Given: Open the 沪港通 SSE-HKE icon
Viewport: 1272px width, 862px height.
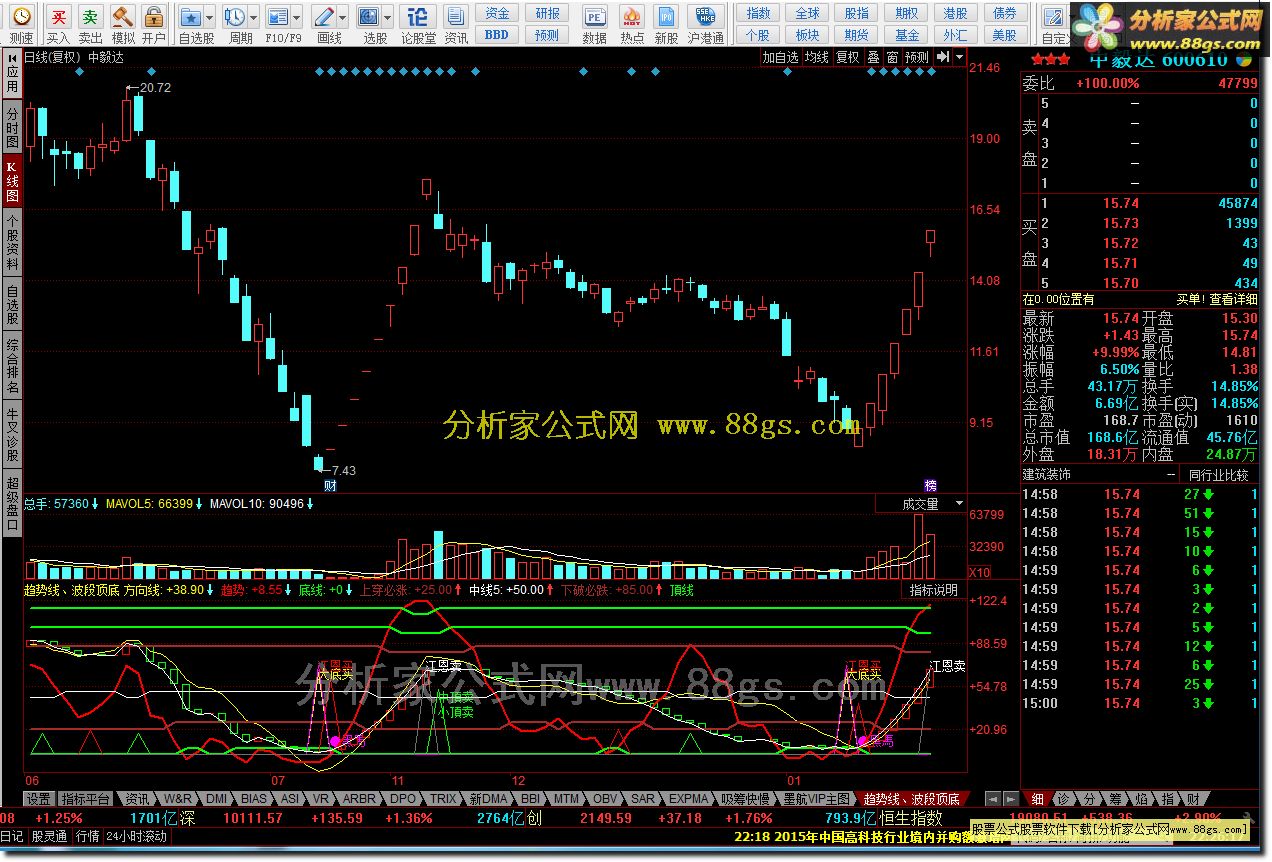Looking at the screenshot, I should pyautogui.click(x=706, y=24).
